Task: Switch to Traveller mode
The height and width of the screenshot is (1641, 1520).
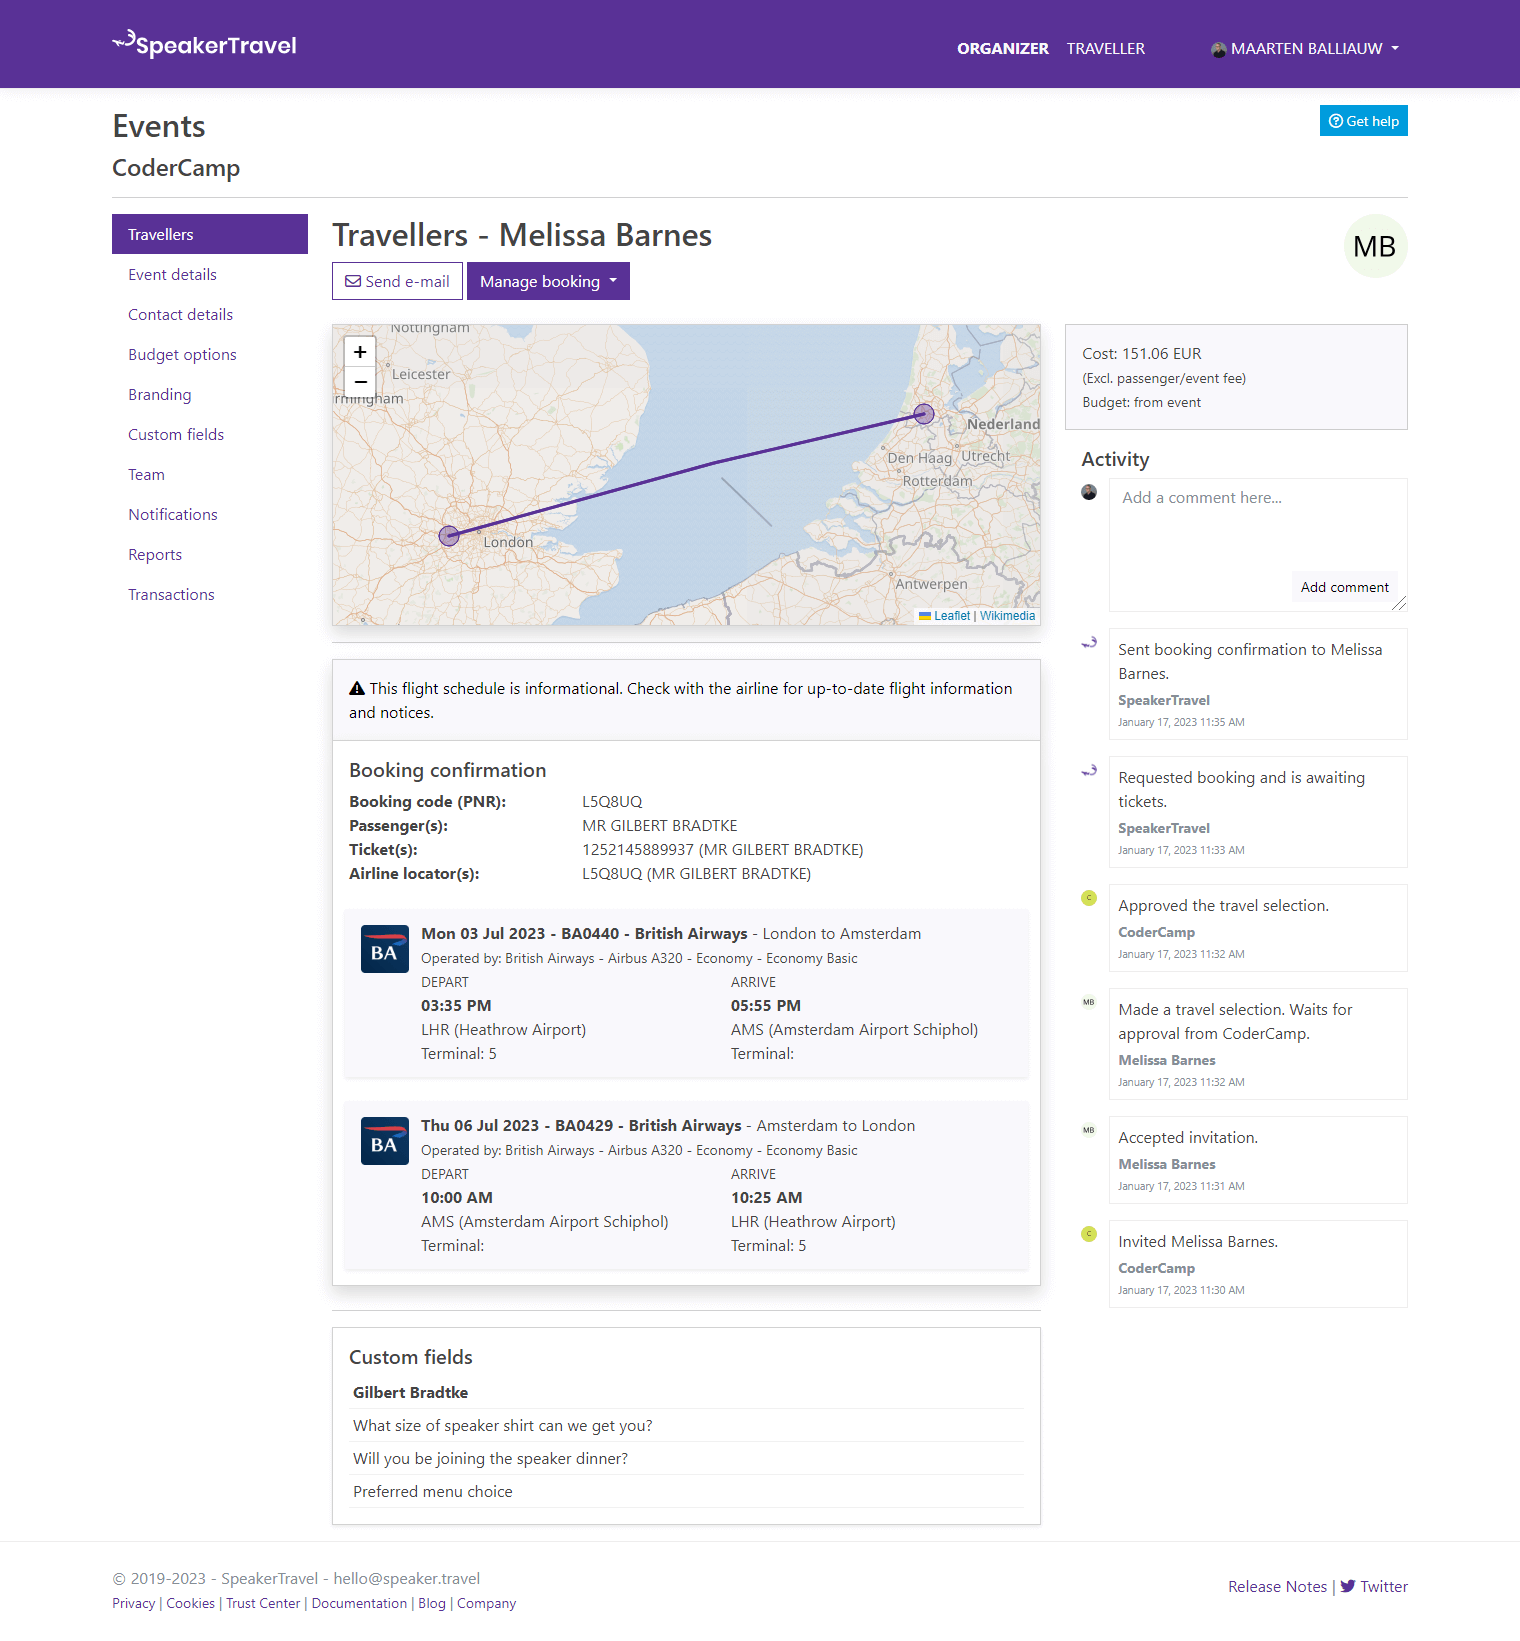Action: coord(1105,48)
